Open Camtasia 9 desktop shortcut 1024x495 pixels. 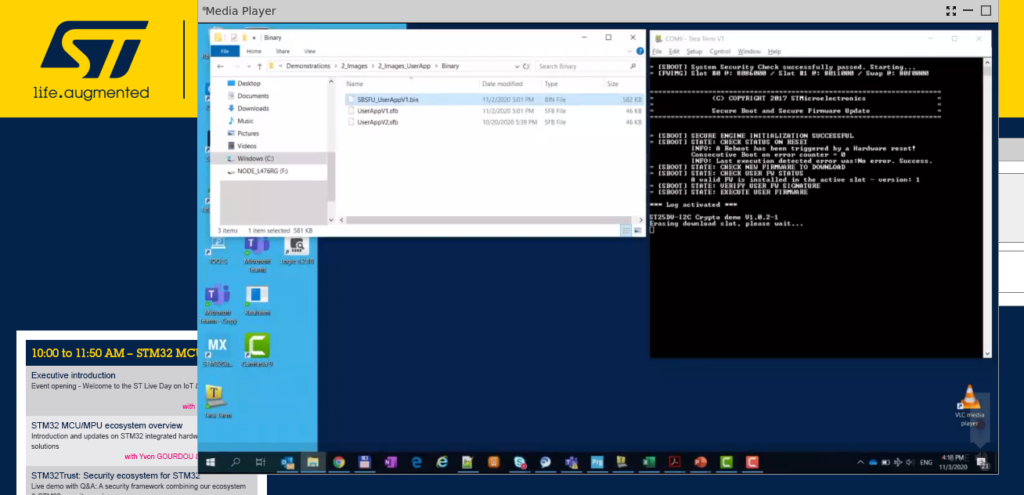click(257, 350)
